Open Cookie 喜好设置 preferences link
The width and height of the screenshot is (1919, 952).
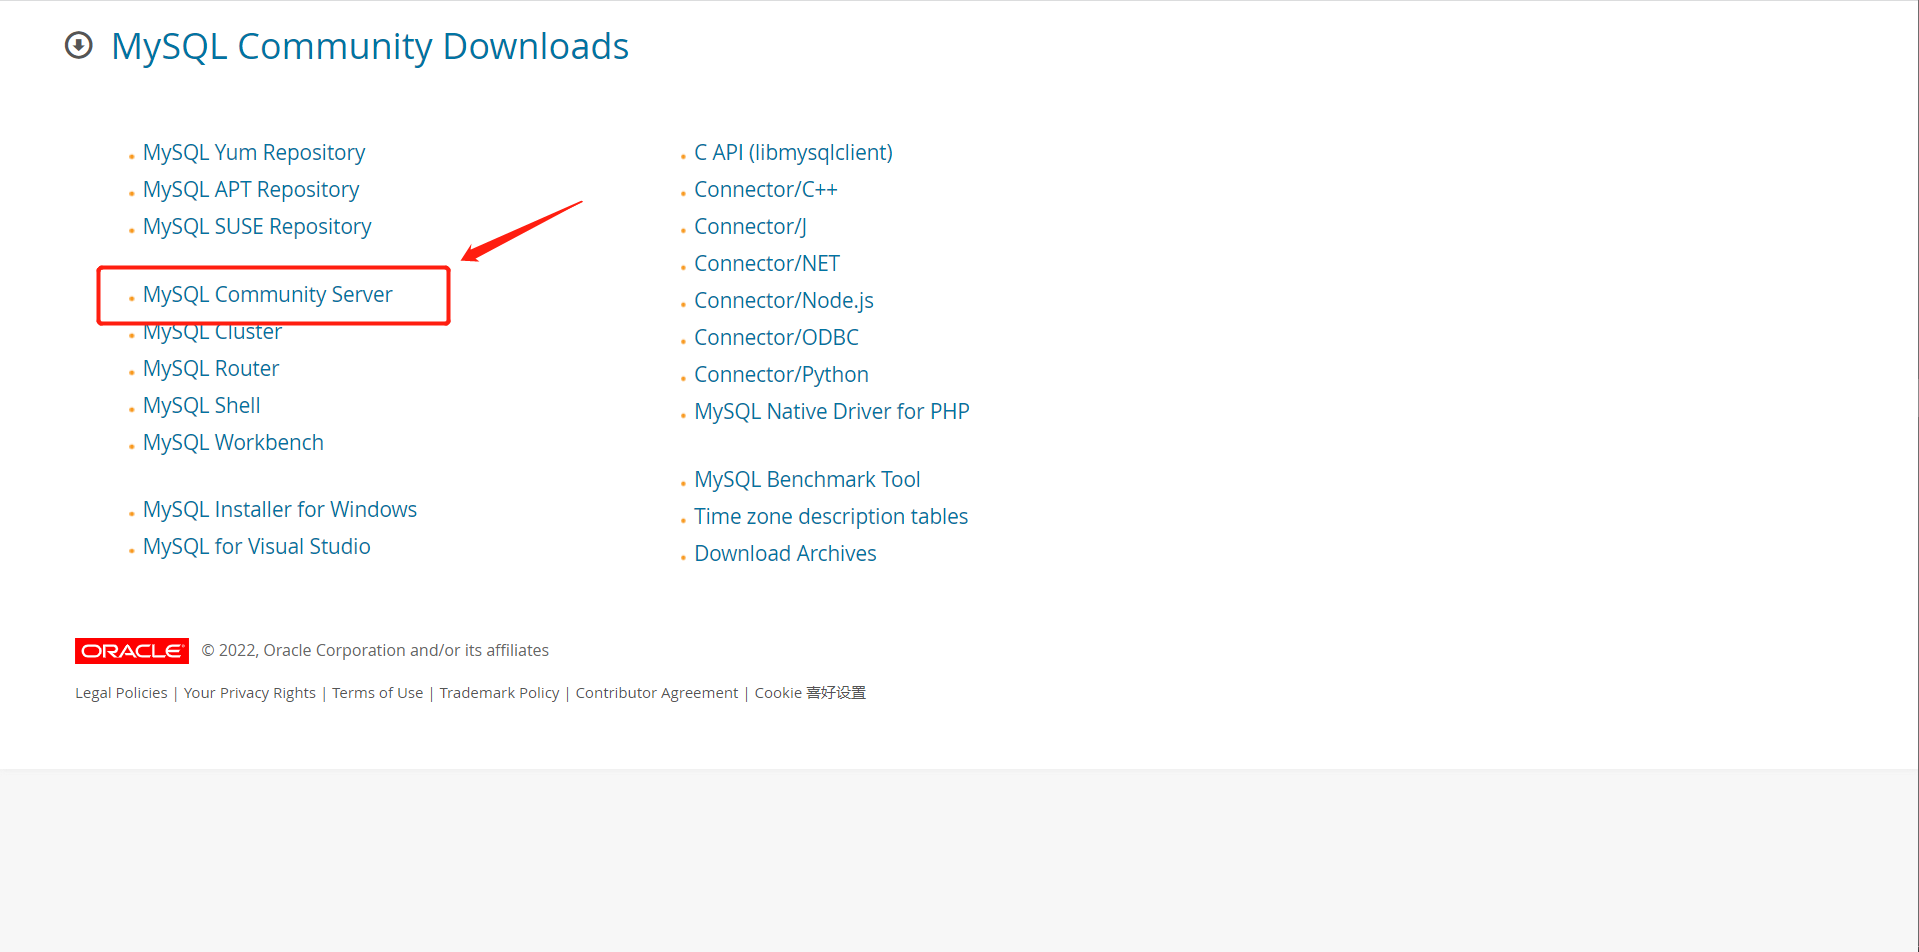(810, 693)
